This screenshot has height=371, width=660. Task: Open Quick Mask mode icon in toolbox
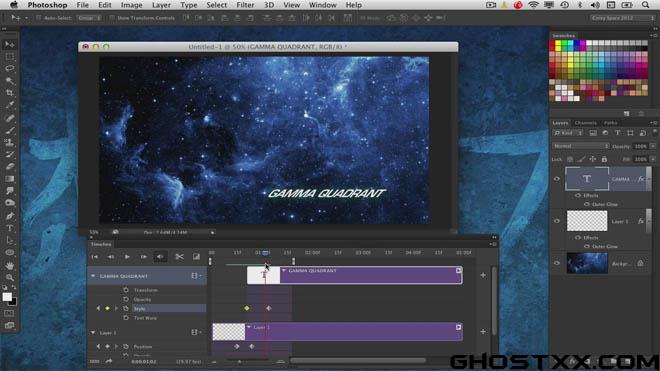[x=9, y=313]
